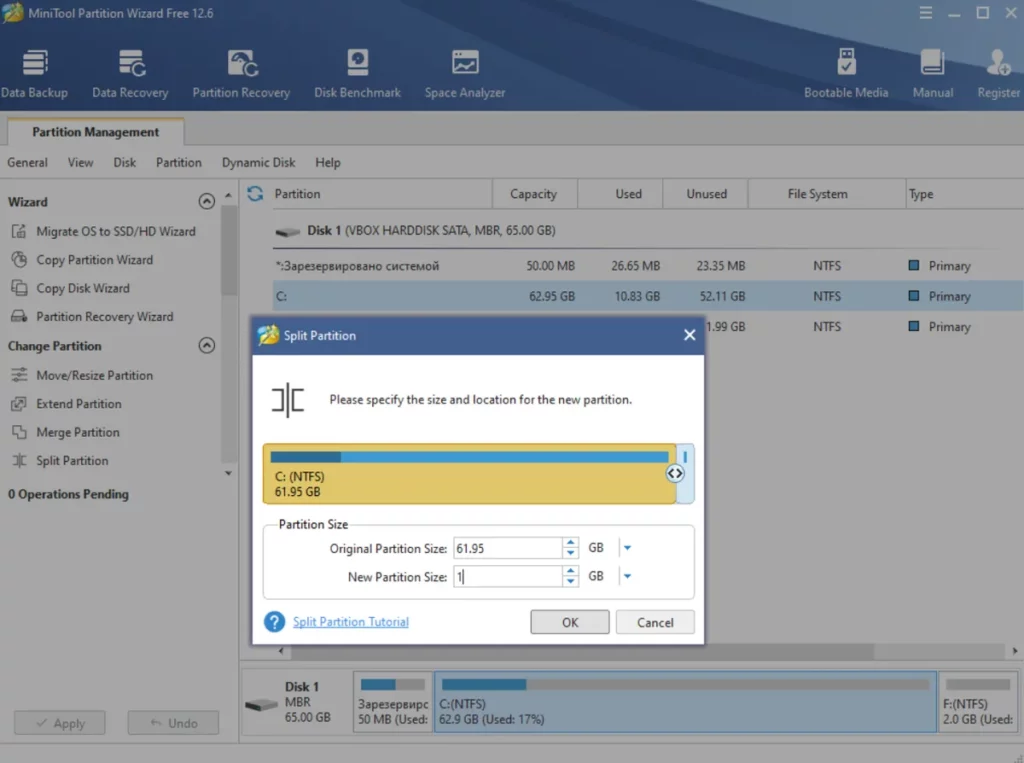Open the Split Partition Tutorial link

click(350, 622)
